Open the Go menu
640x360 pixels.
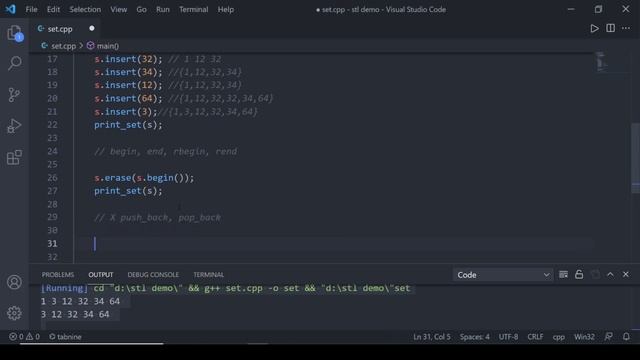click(141, 9)
